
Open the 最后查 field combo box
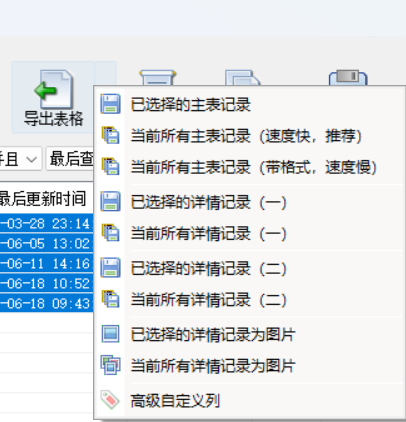(70, 159)
